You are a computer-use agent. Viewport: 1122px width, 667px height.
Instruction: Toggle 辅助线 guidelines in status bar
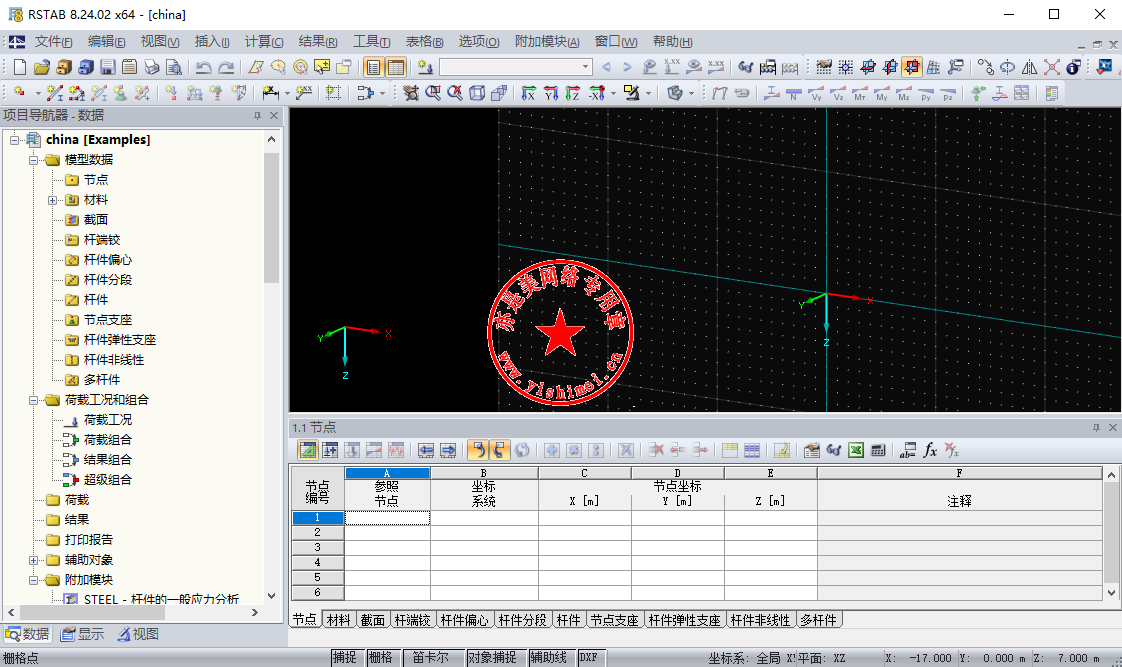pos(549,657)
